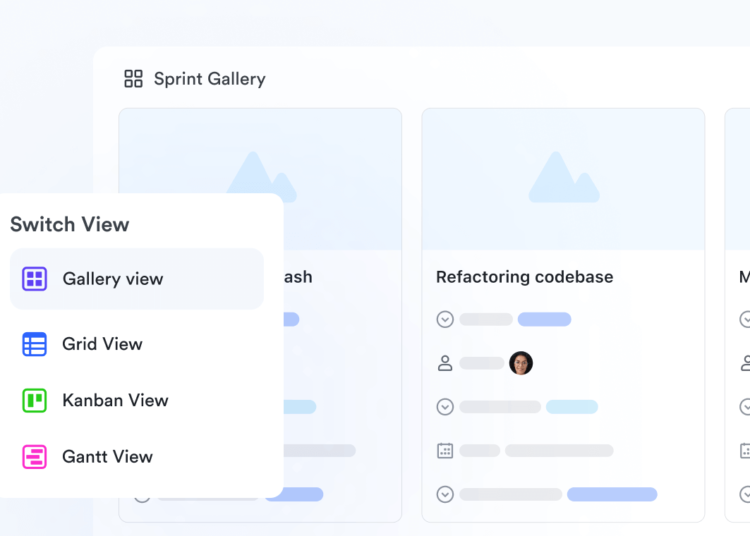Open Refactoring codebase card cover image
The image size is (750, 536).
coord(563,179)
